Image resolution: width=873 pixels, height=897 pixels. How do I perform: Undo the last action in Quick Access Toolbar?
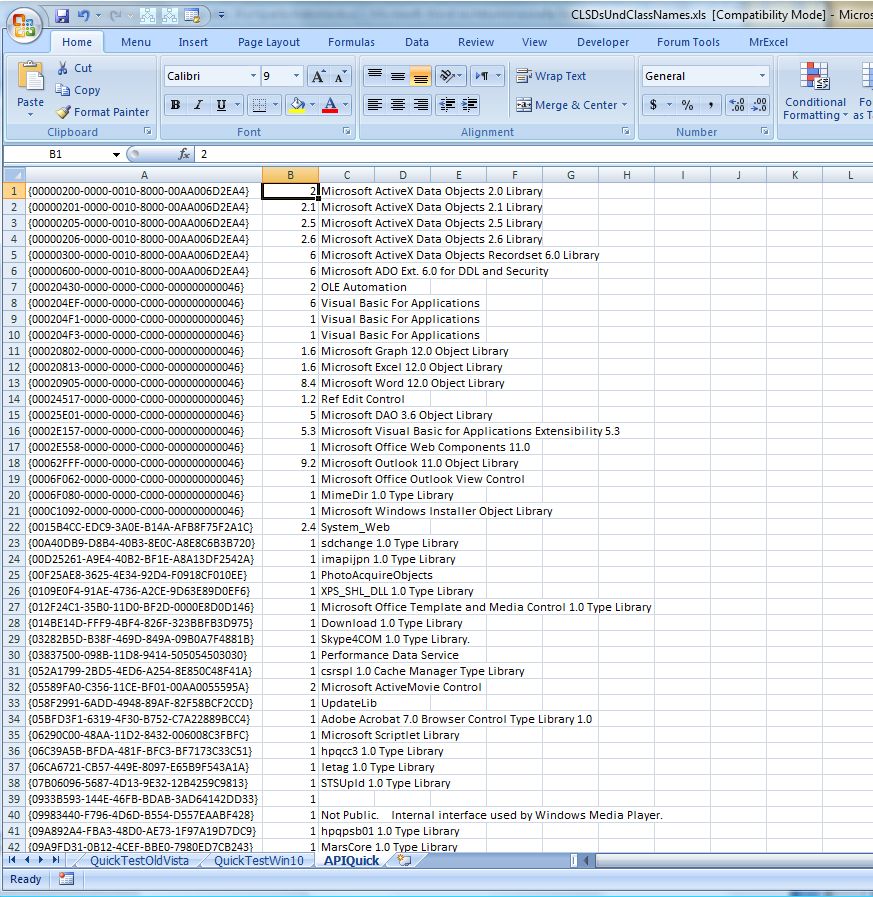click(x=84, y=15)
